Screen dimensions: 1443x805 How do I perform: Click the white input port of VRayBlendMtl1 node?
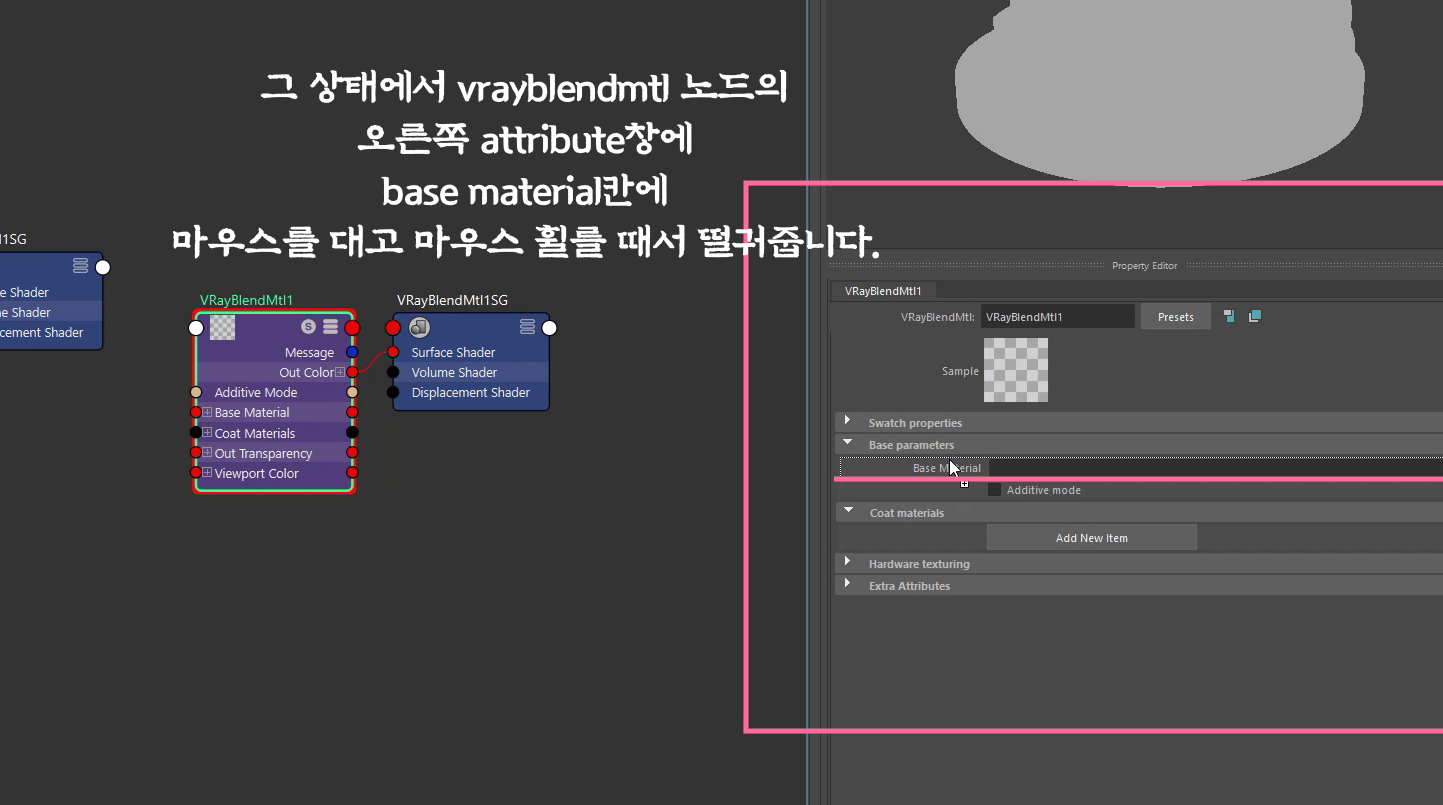[x=196, y=328]
